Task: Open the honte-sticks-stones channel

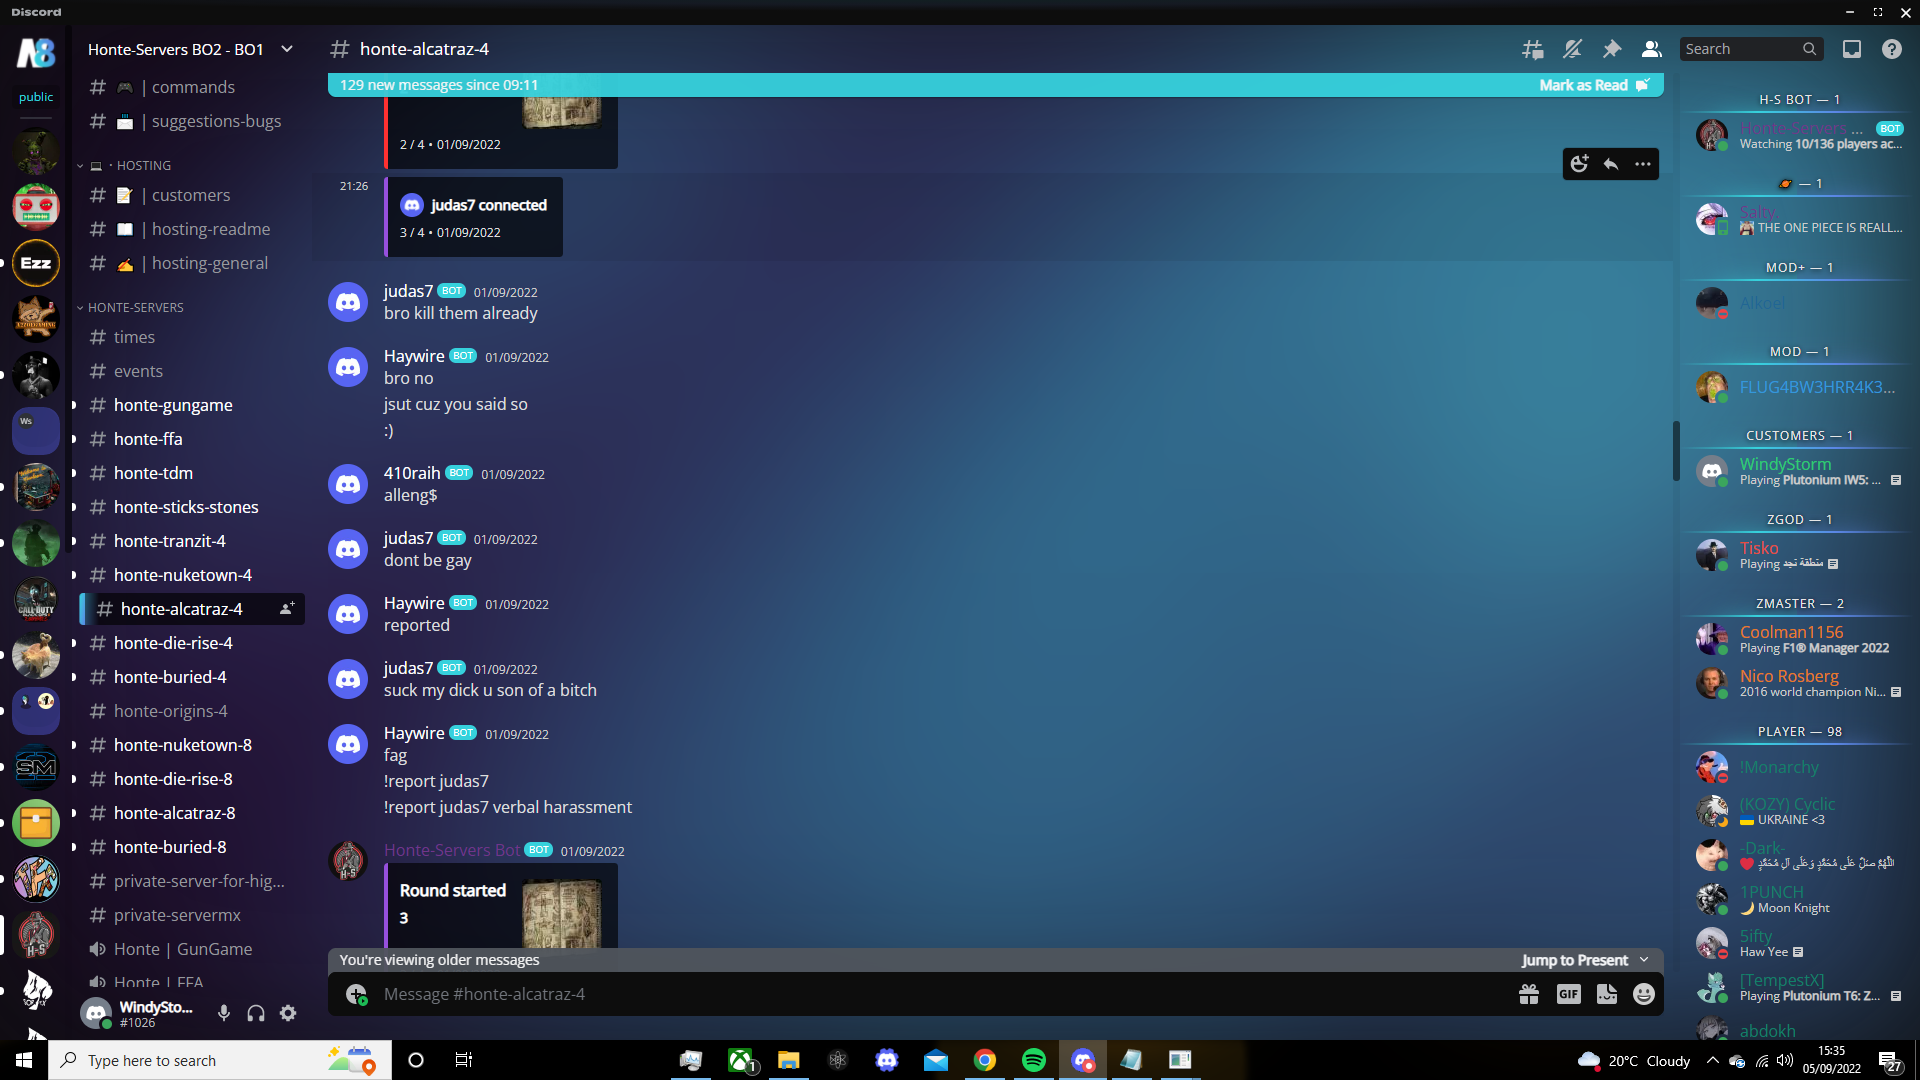Action: (192, 507)
